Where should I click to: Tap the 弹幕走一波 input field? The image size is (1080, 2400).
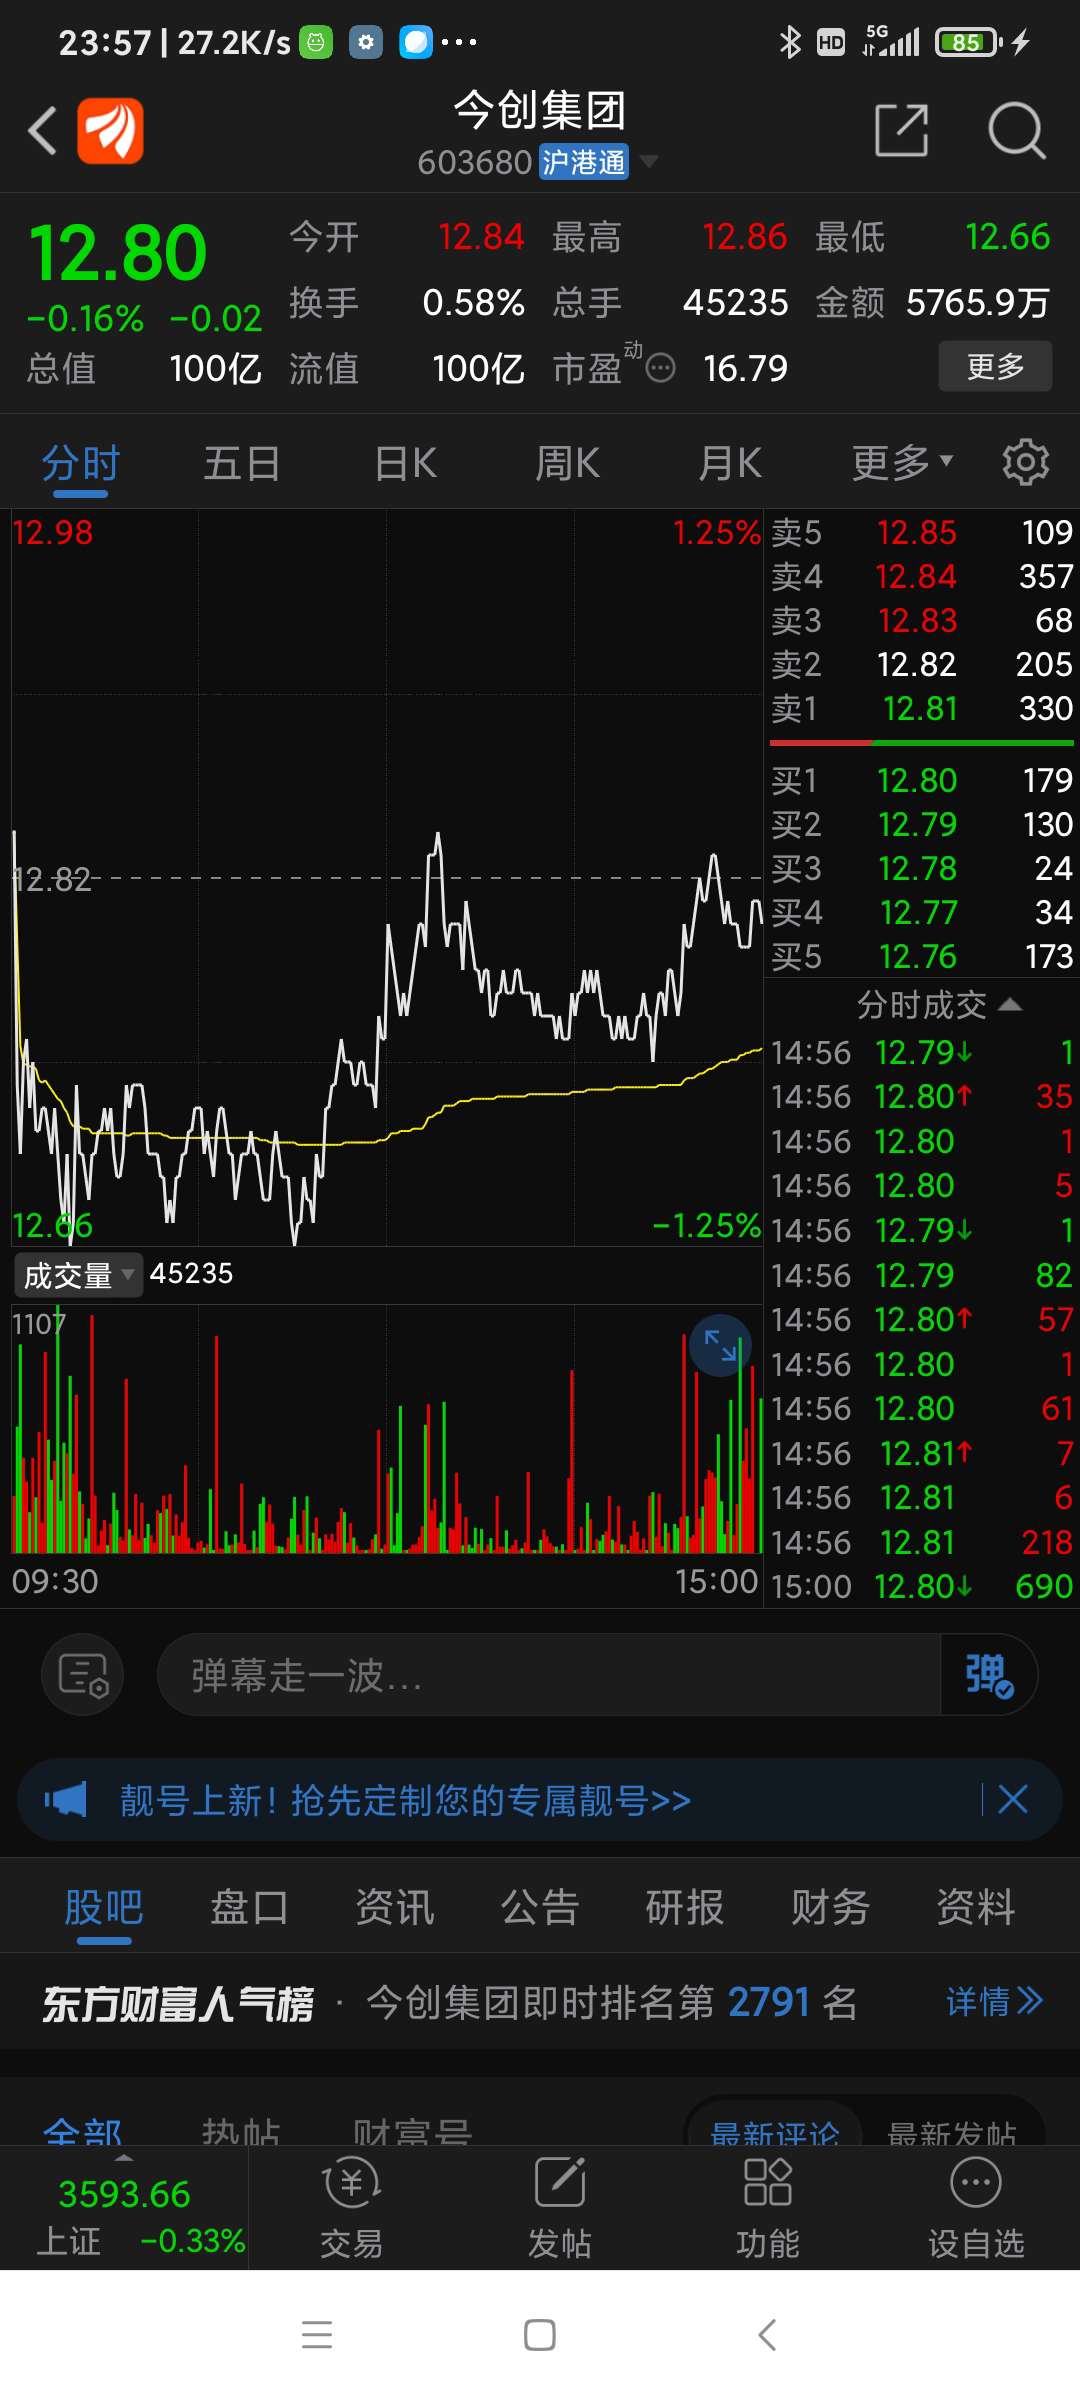pyautogui.click(x=549, y=1675)
